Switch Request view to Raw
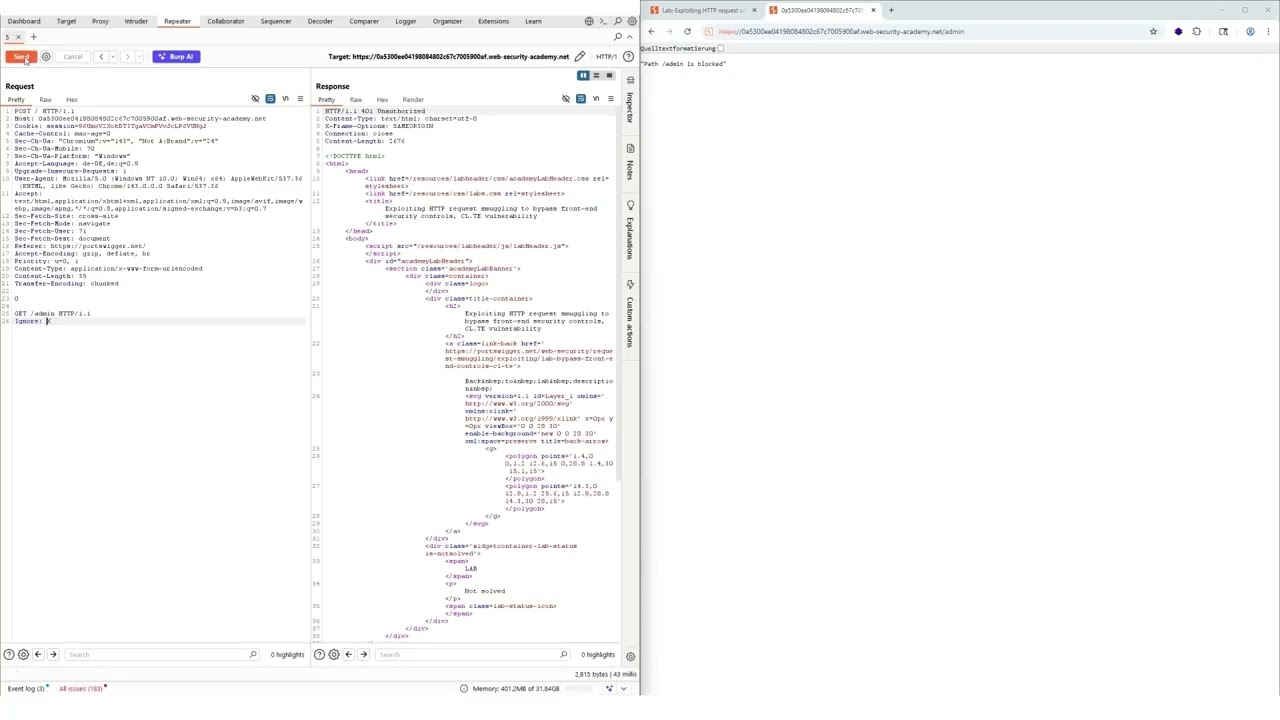1280x720 pixels. pos(45,100)
